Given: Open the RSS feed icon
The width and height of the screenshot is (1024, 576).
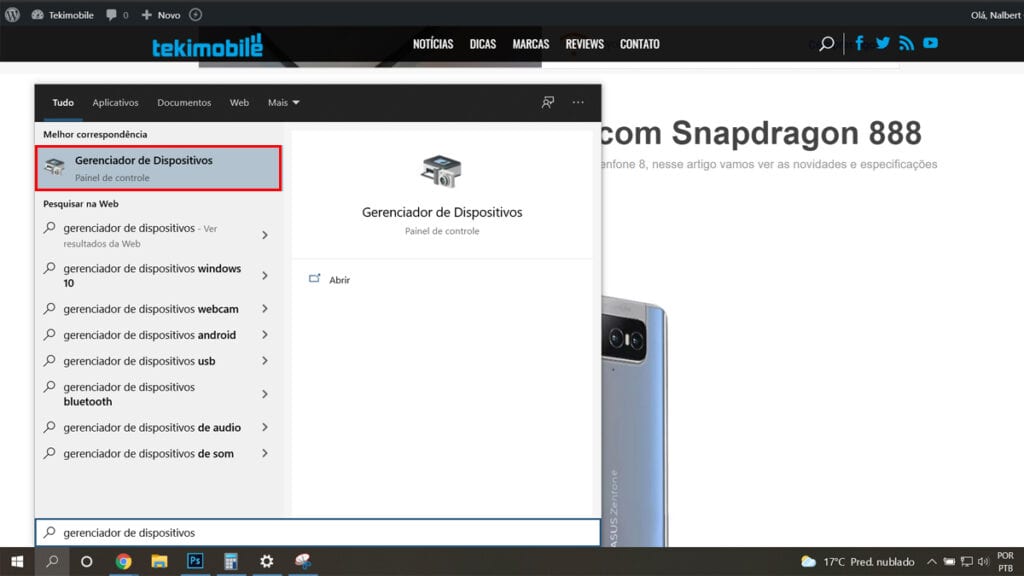Looking at the screenshot, I should (906, 43).
